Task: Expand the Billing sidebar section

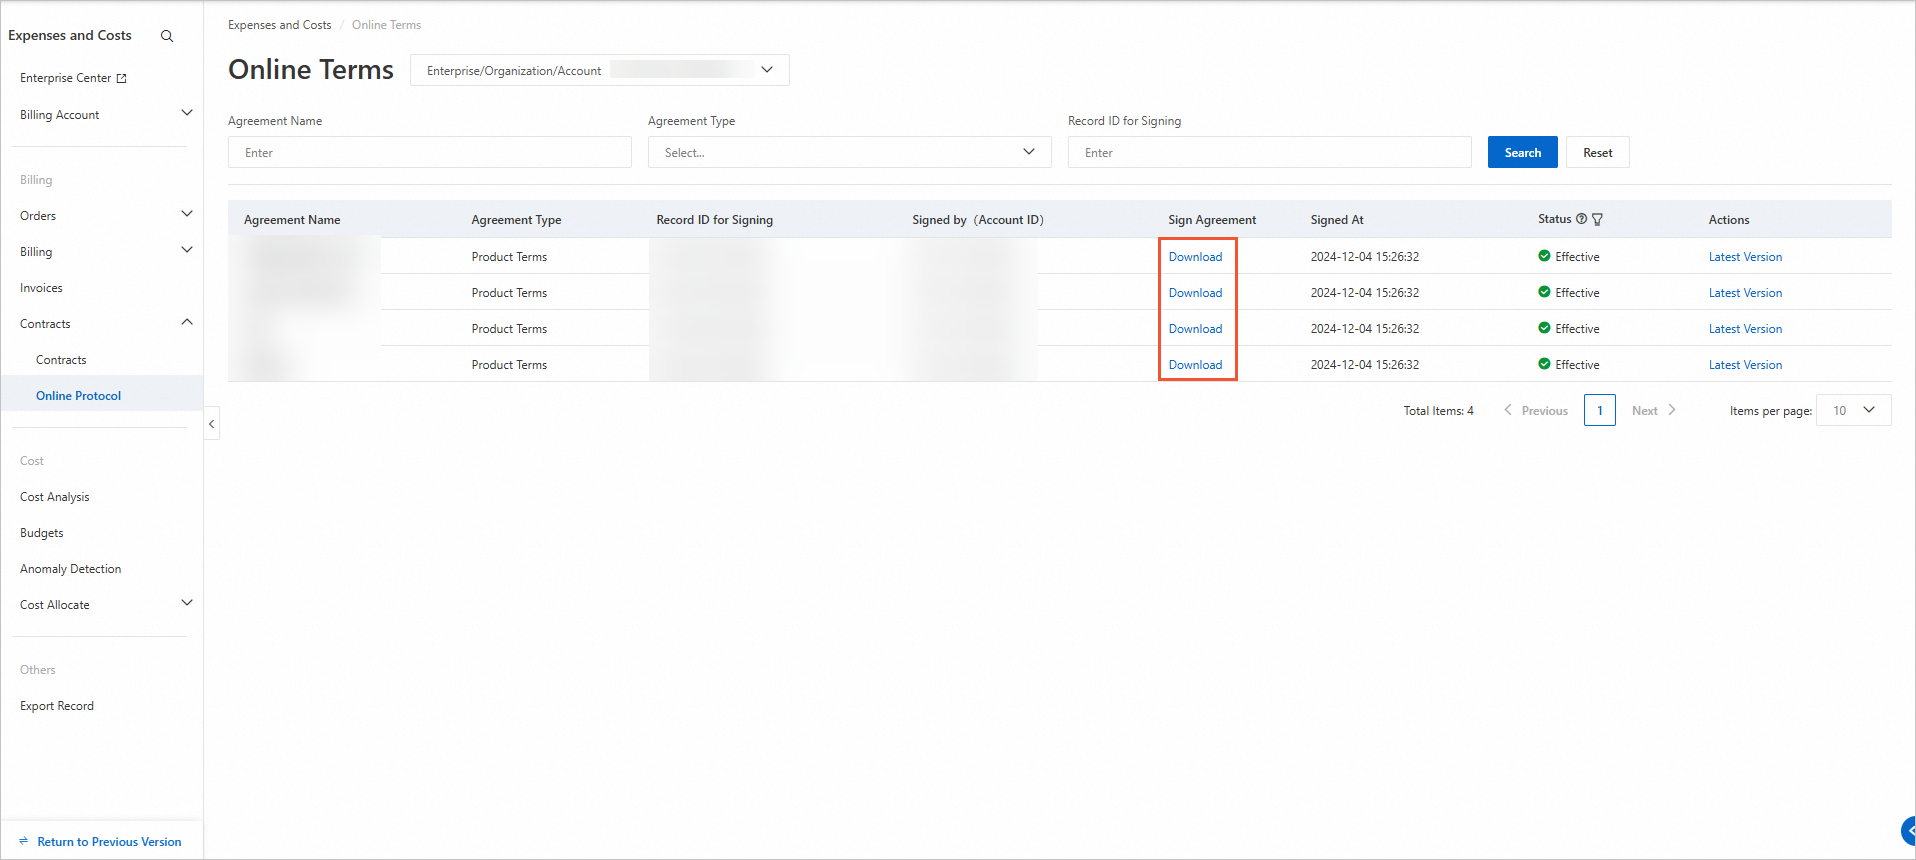Action: [186, 251]
